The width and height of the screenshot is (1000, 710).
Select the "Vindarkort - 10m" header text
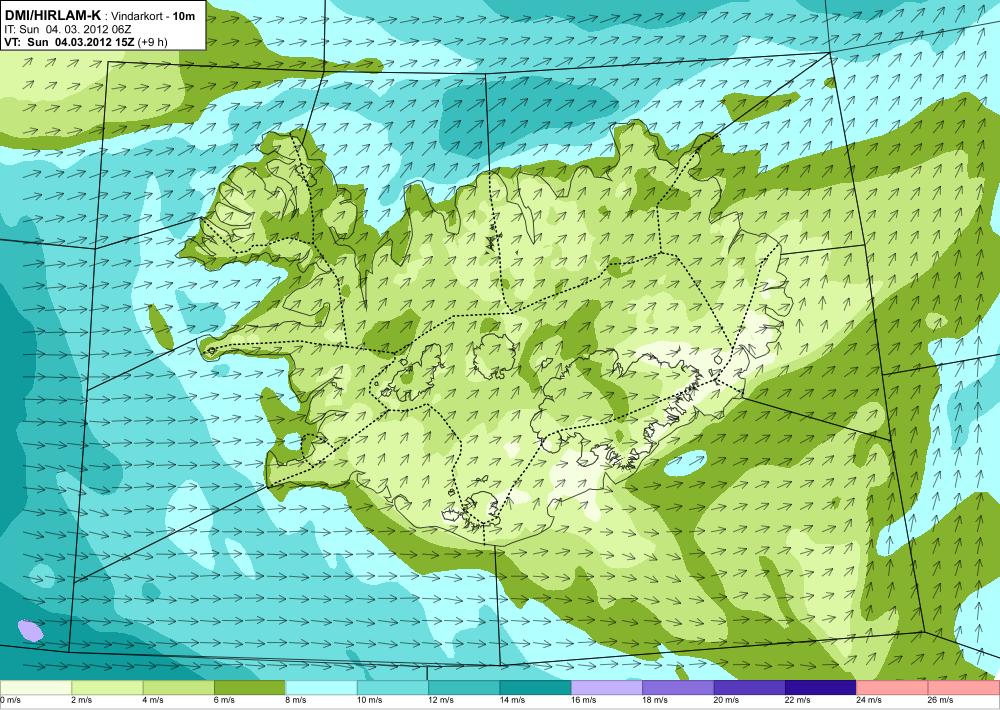tap(153, 16)
